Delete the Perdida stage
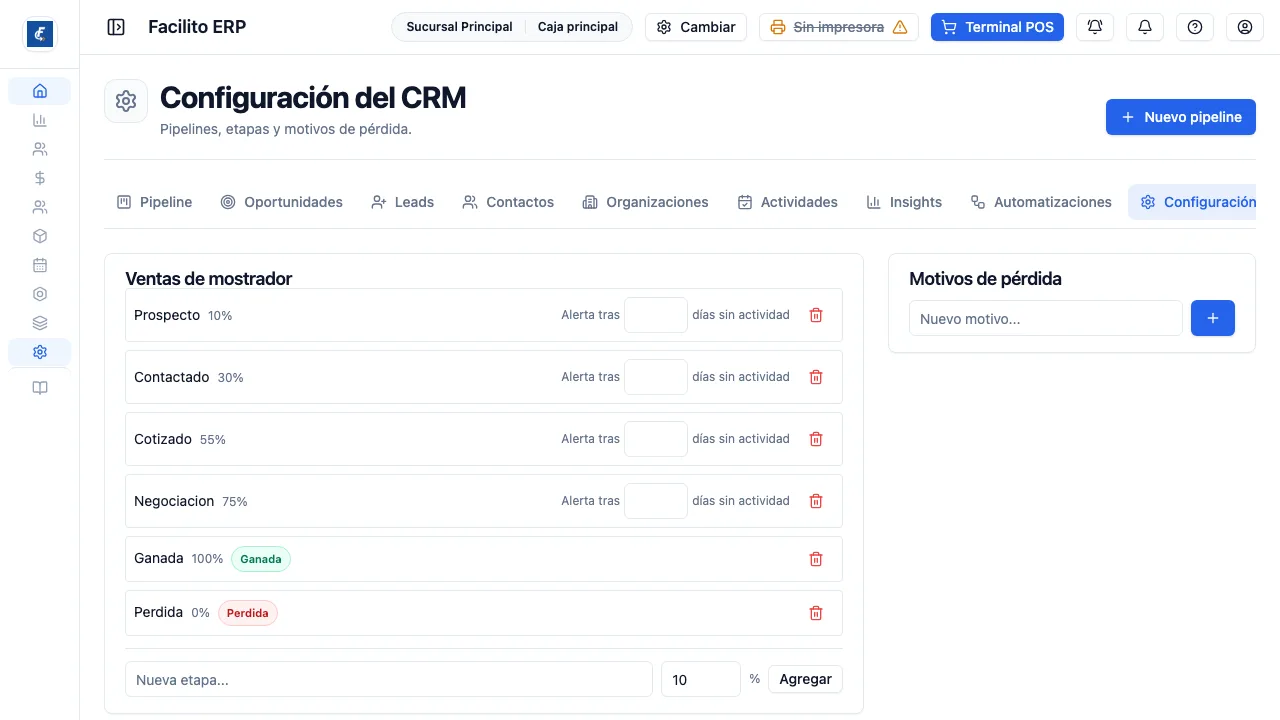The width and height of the screenshot is (1280, 720). pyautogui.click(x=816, y=613)
